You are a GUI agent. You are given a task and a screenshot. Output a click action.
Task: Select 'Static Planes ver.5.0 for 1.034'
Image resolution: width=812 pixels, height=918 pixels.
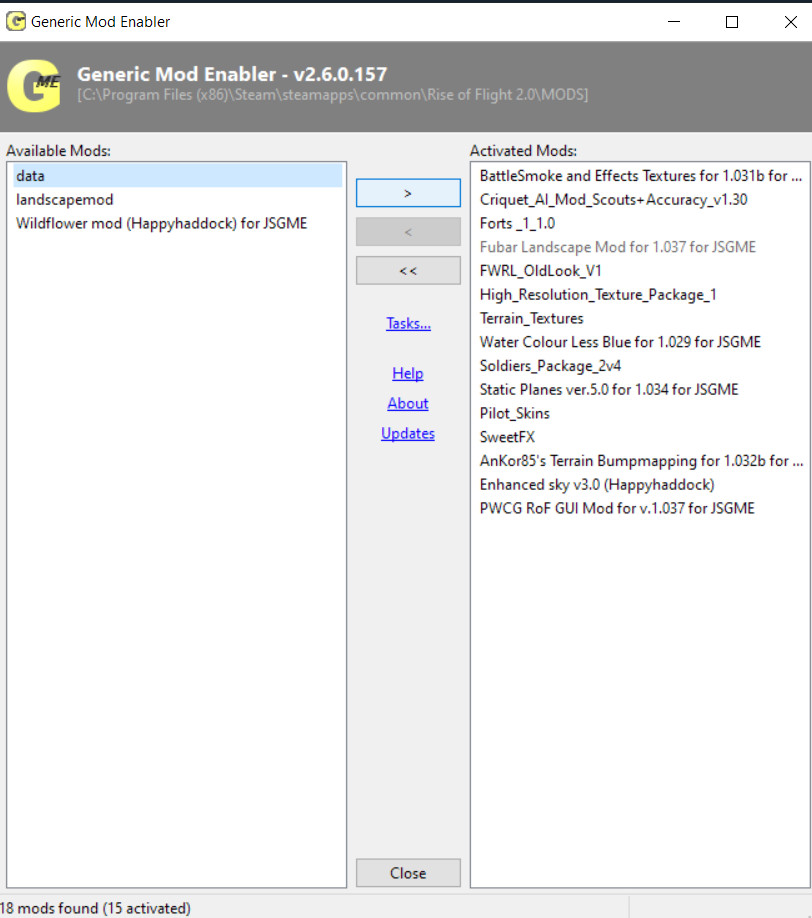(x=640, y=389)
